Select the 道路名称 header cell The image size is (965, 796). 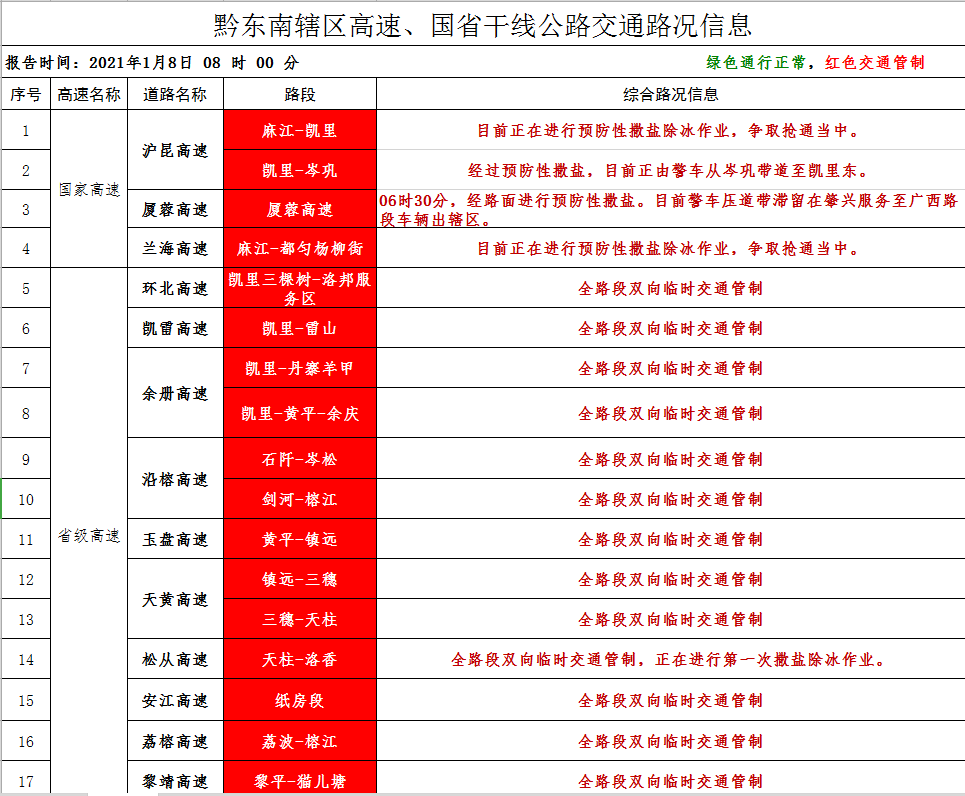(175, 94)
